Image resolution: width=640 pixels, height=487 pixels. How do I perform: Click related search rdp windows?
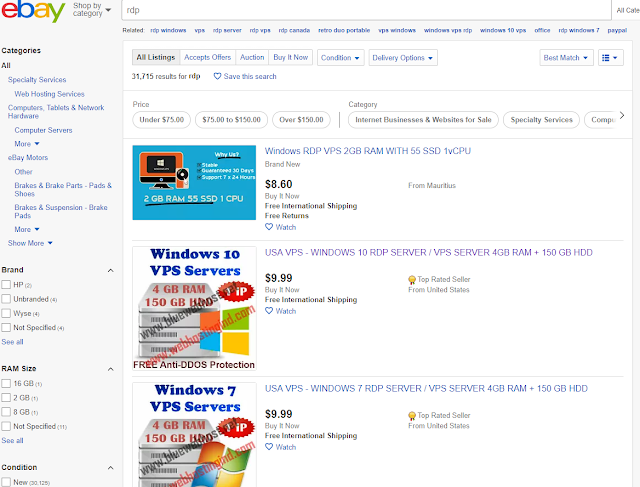tap(168, 30)
